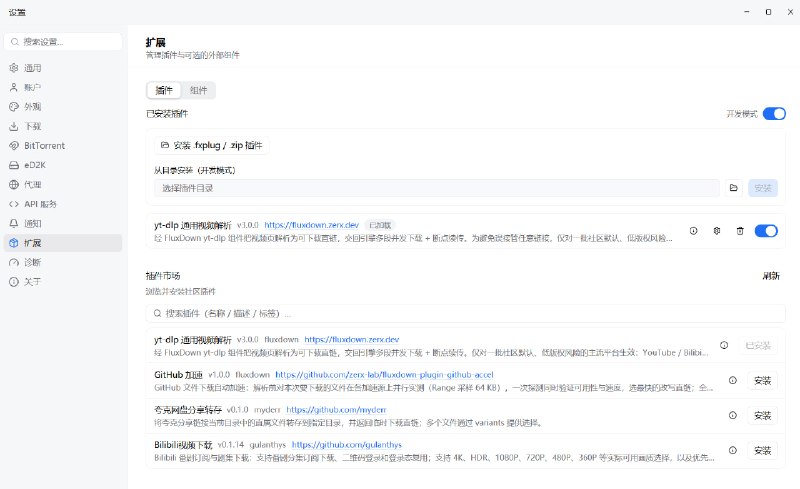Toggle the 开发模式 developer mode switch
Viewport: 800px width, 489px height.
(x=774, y=113)
